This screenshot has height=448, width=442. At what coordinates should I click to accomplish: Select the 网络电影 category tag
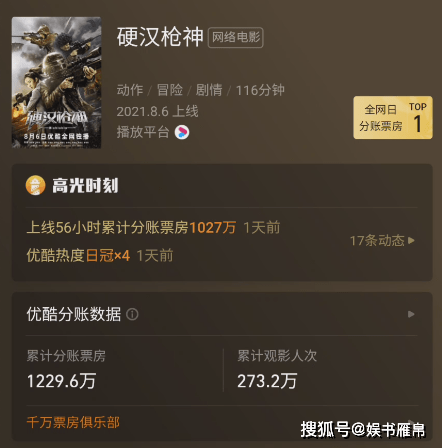236,37
